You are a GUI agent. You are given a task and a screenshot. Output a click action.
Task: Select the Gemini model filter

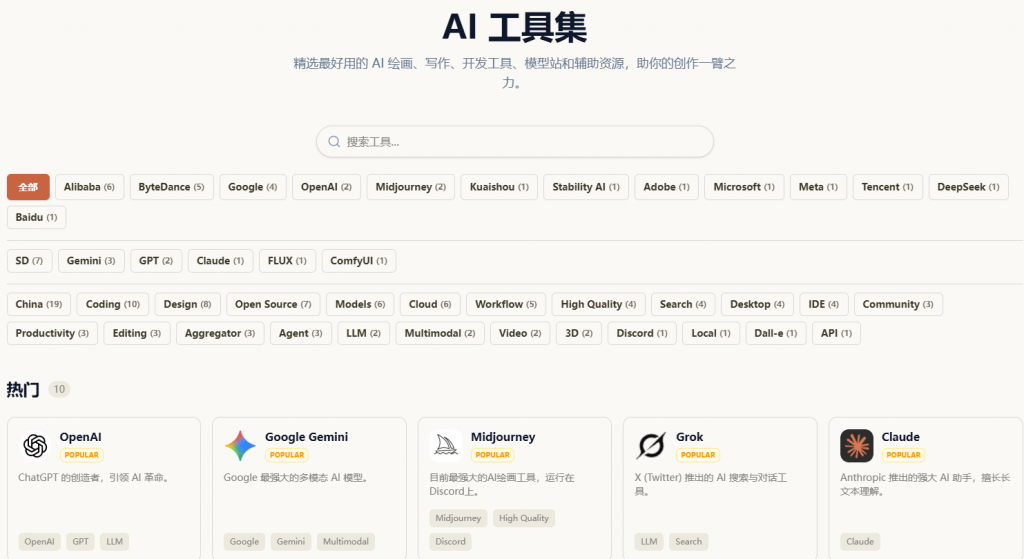91,261
